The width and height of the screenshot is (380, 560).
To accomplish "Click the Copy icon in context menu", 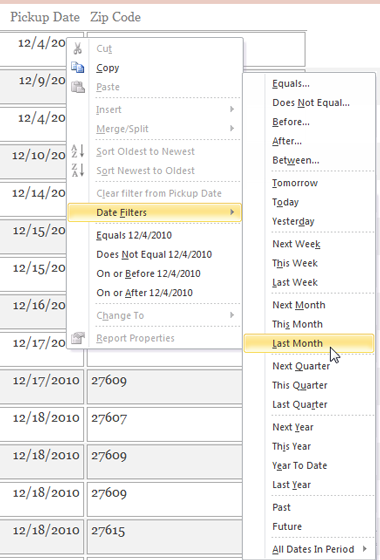I will (78, 68).
